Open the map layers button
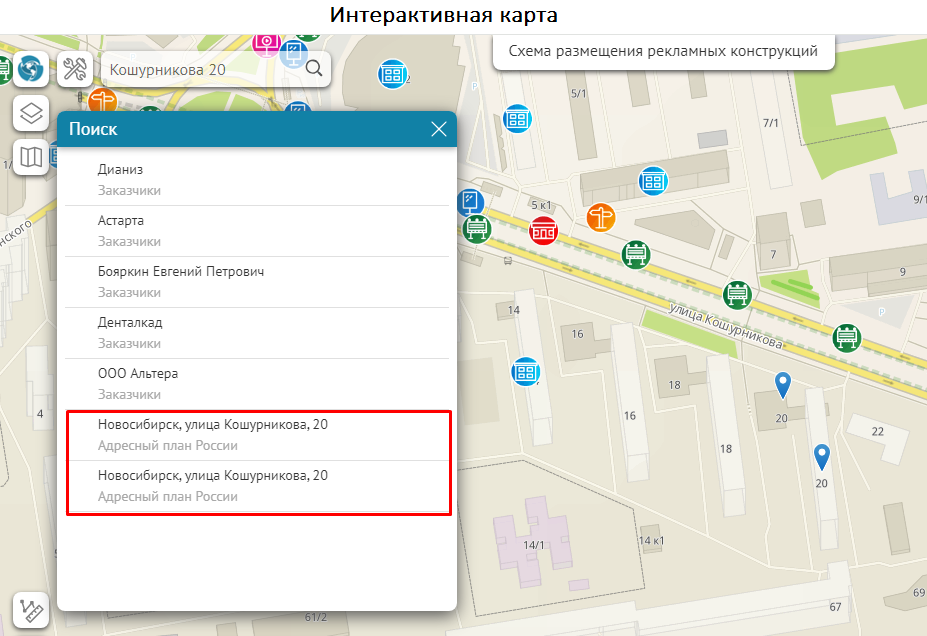 tap(31, 113)
